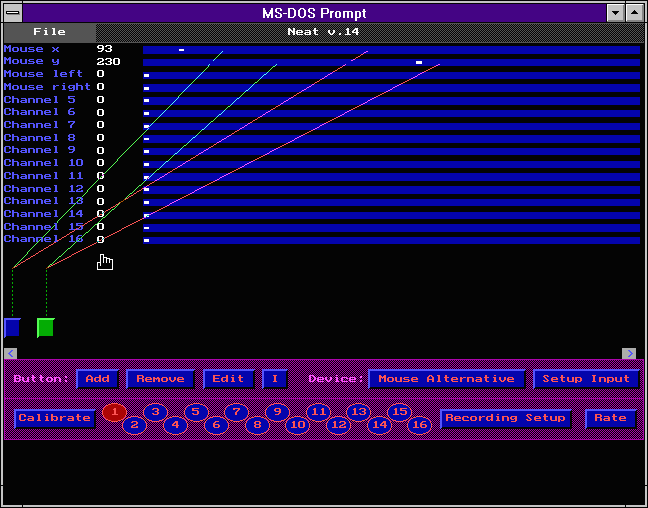Select channel circle 7
The image size is (648, 508).
pos(236,412)
